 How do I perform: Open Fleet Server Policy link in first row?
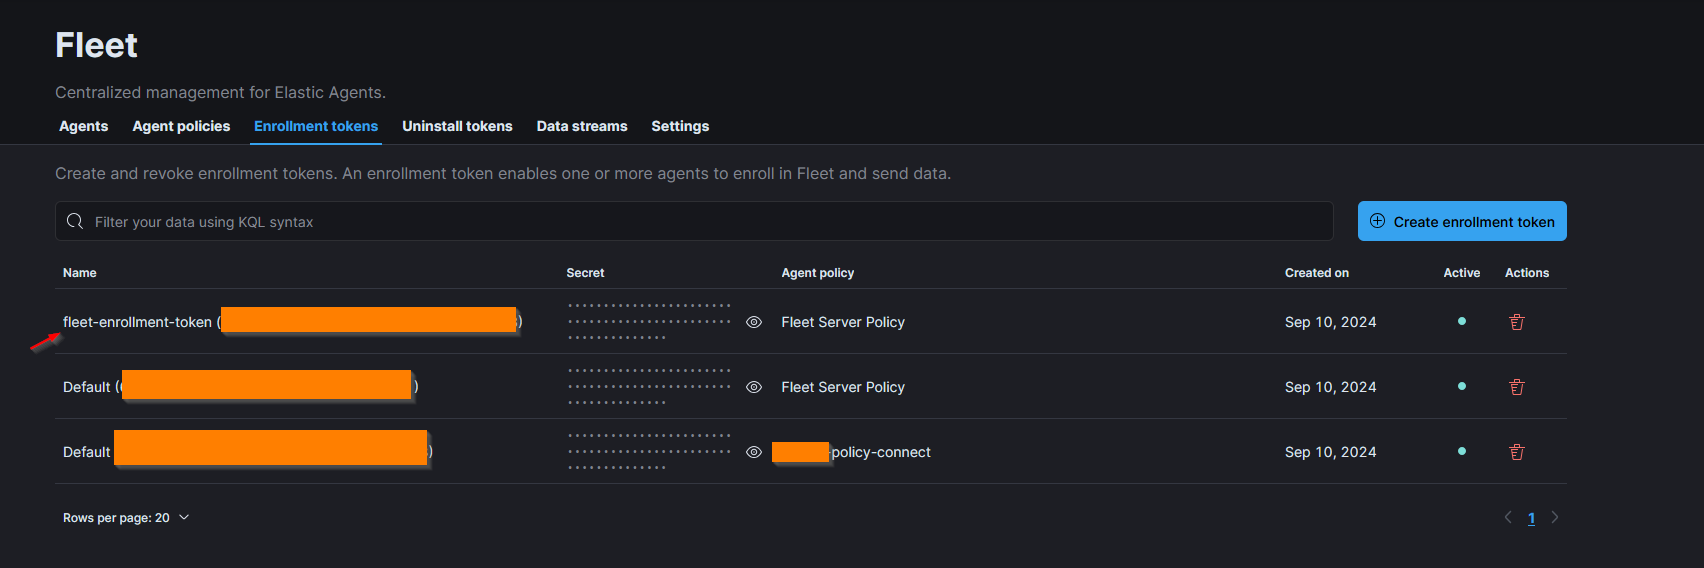pyautogui.click(x=843, y=322)
